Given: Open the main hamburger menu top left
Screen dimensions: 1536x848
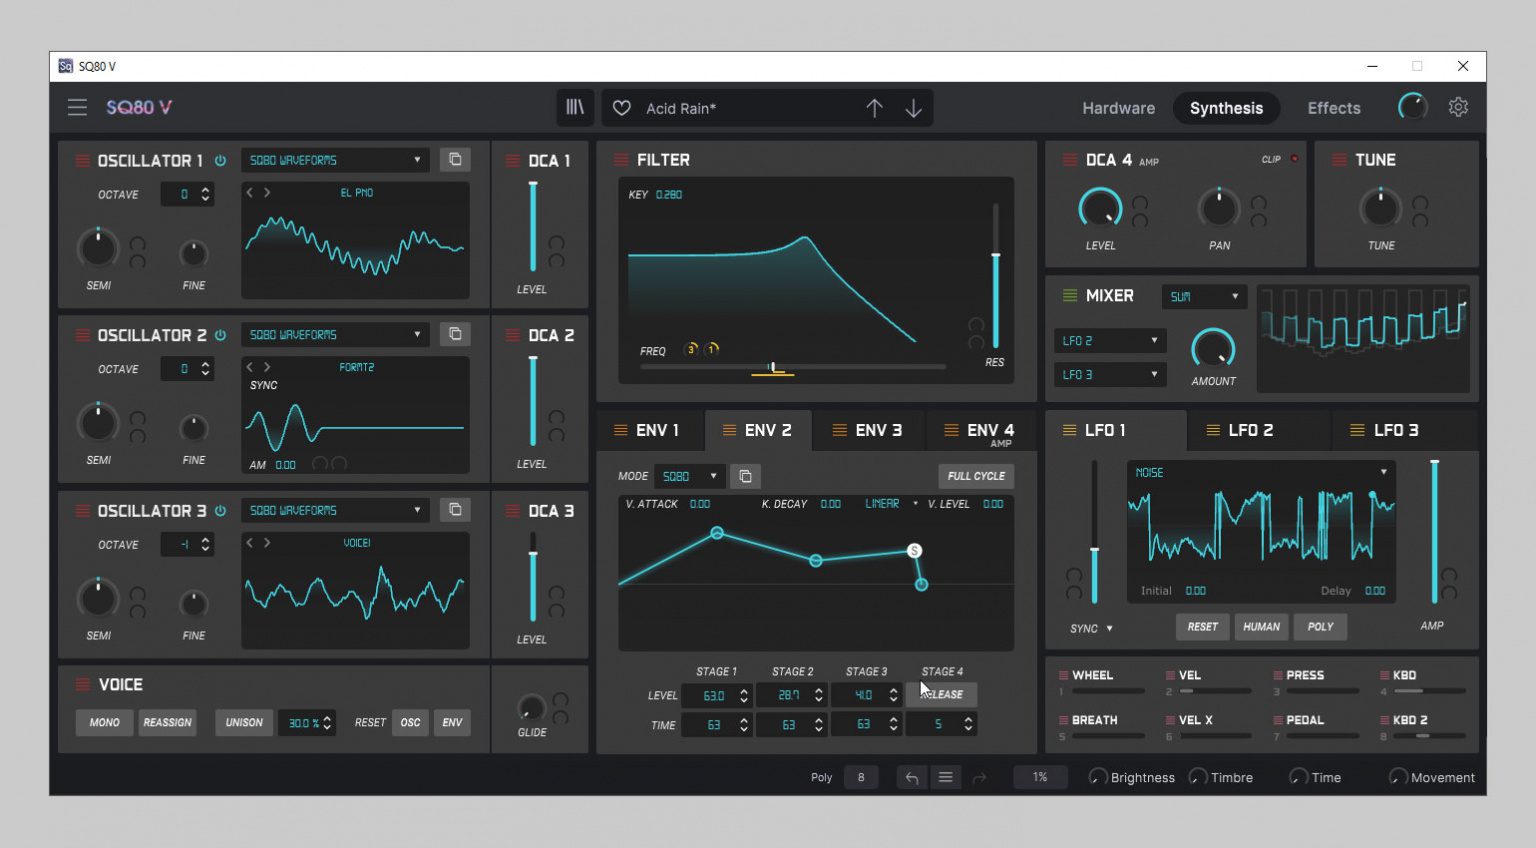Looking at the screenshot, I should click(77, 107).
